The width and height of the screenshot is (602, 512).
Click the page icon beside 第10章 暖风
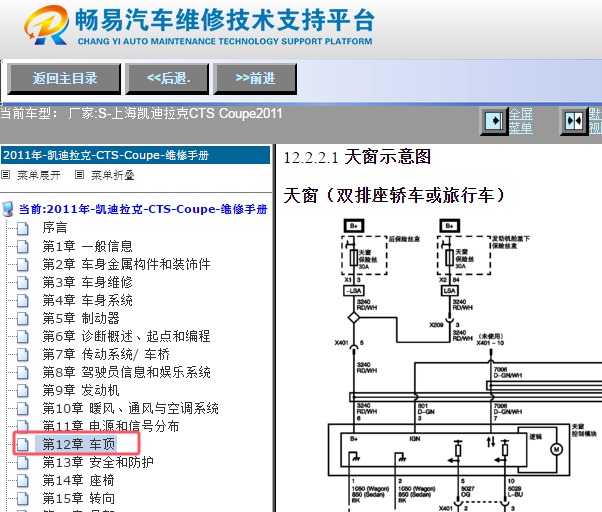point(23,408)
